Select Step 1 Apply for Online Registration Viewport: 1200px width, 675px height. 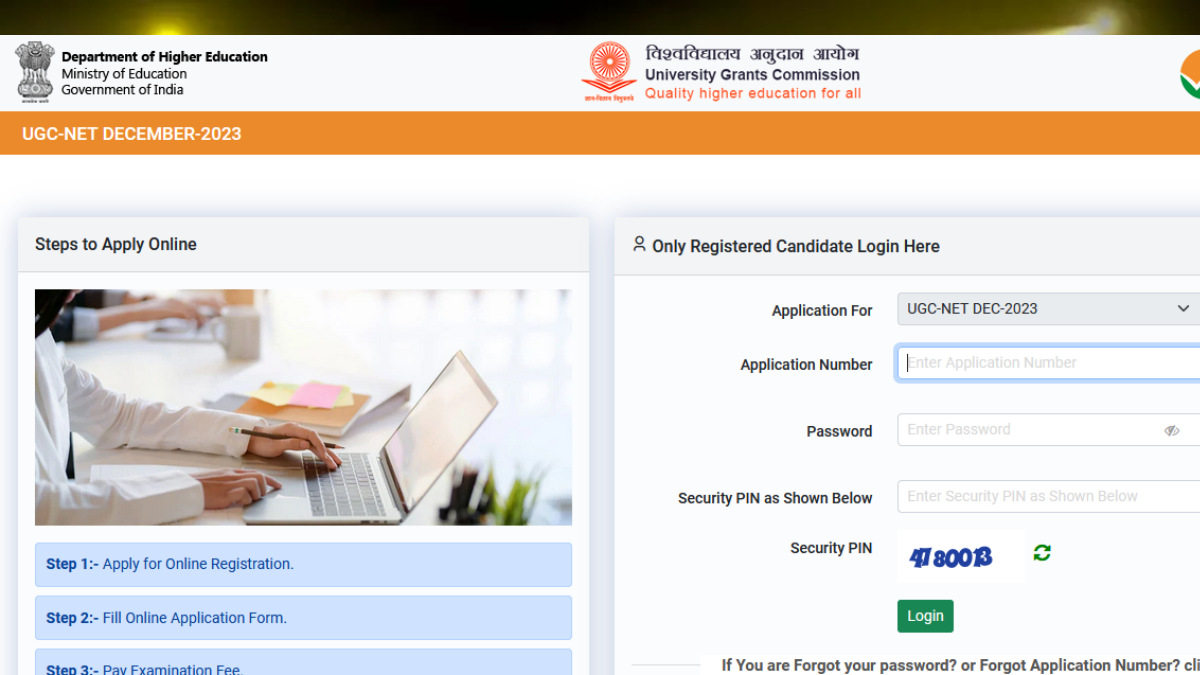(303, 564)
